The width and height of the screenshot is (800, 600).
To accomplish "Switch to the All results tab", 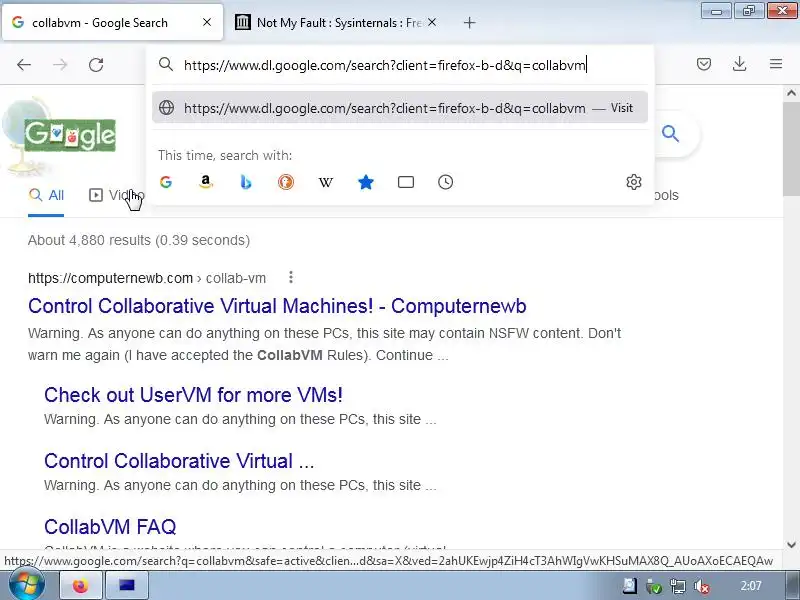I will (46, 195).
